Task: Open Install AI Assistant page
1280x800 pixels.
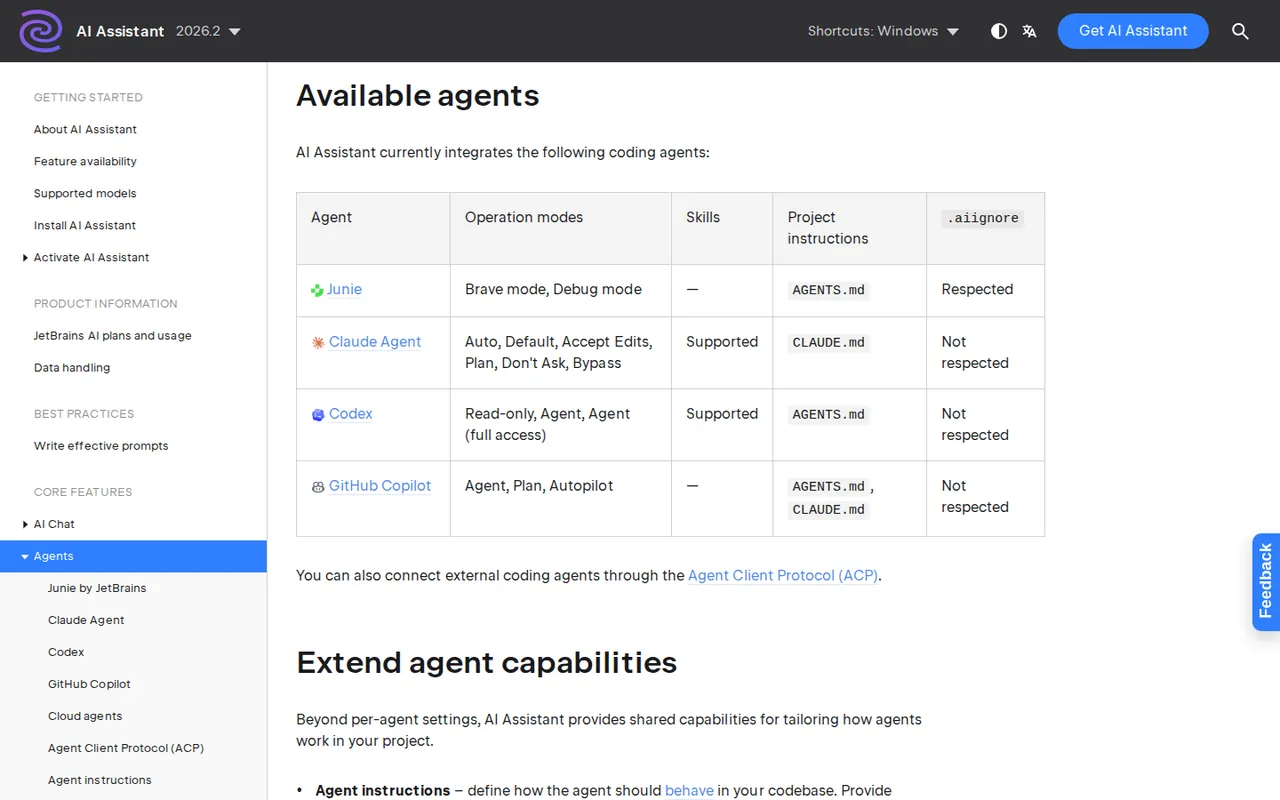Action: coord(85,225)
